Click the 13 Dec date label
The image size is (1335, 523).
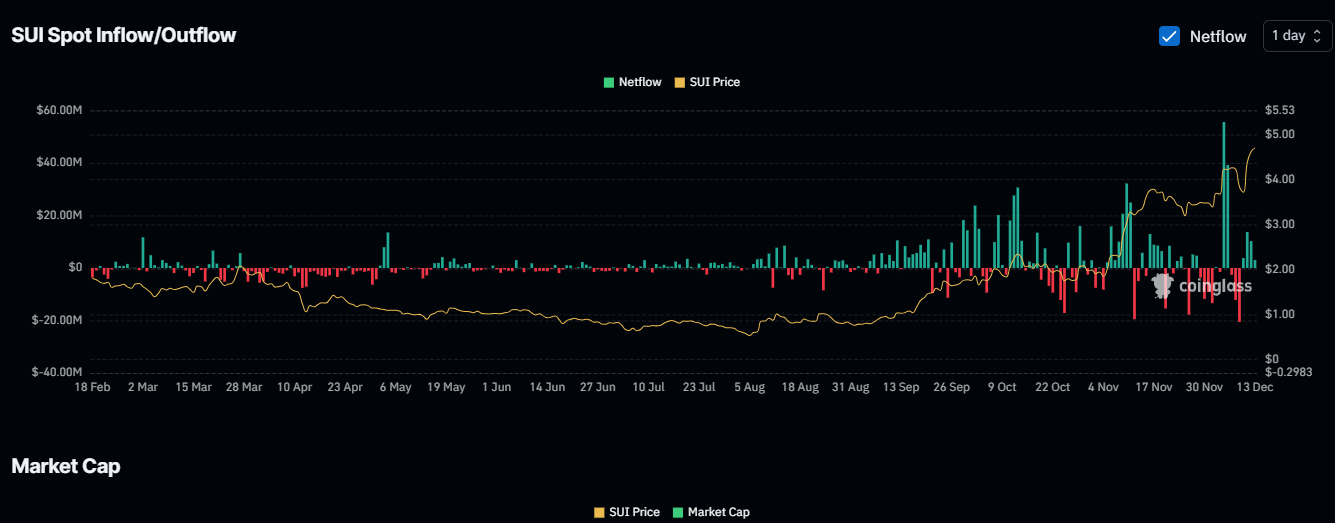coord(1257,387)
